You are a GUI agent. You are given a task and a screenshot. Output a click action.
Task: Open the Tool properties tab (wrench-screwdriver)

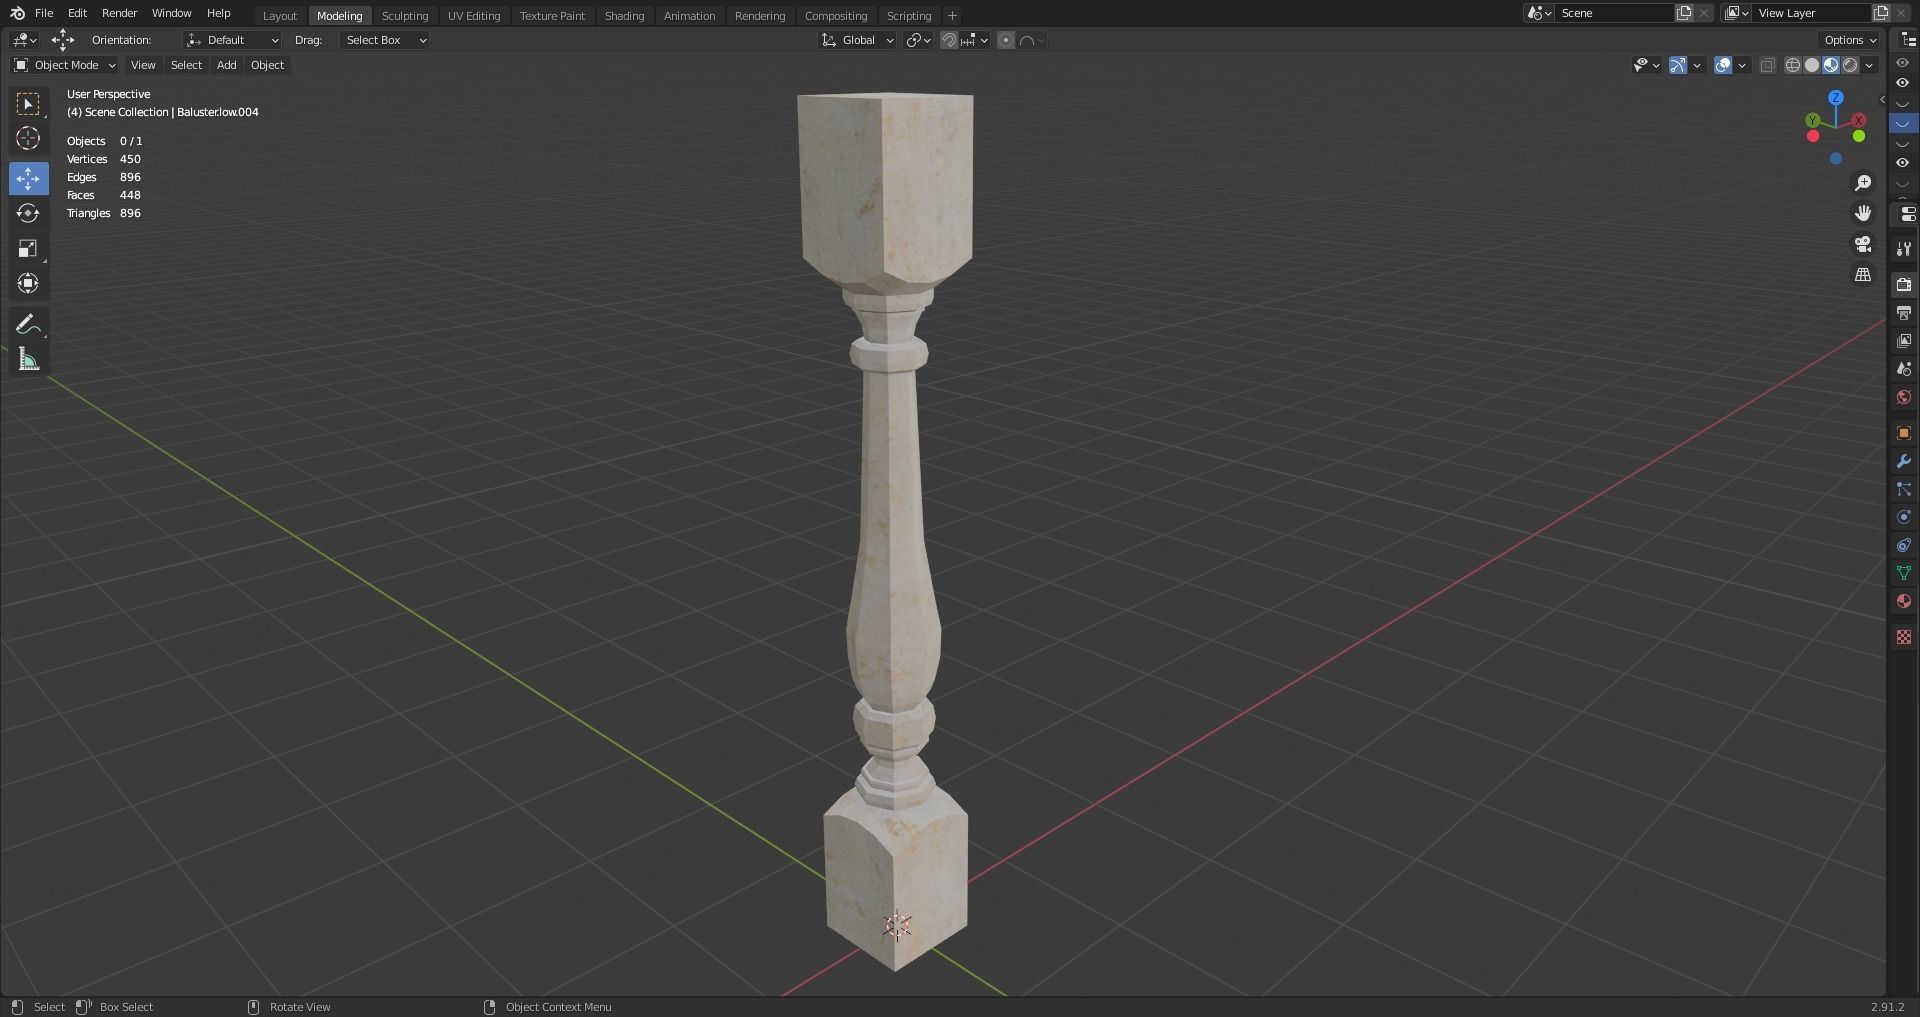tap(1904, 249)
